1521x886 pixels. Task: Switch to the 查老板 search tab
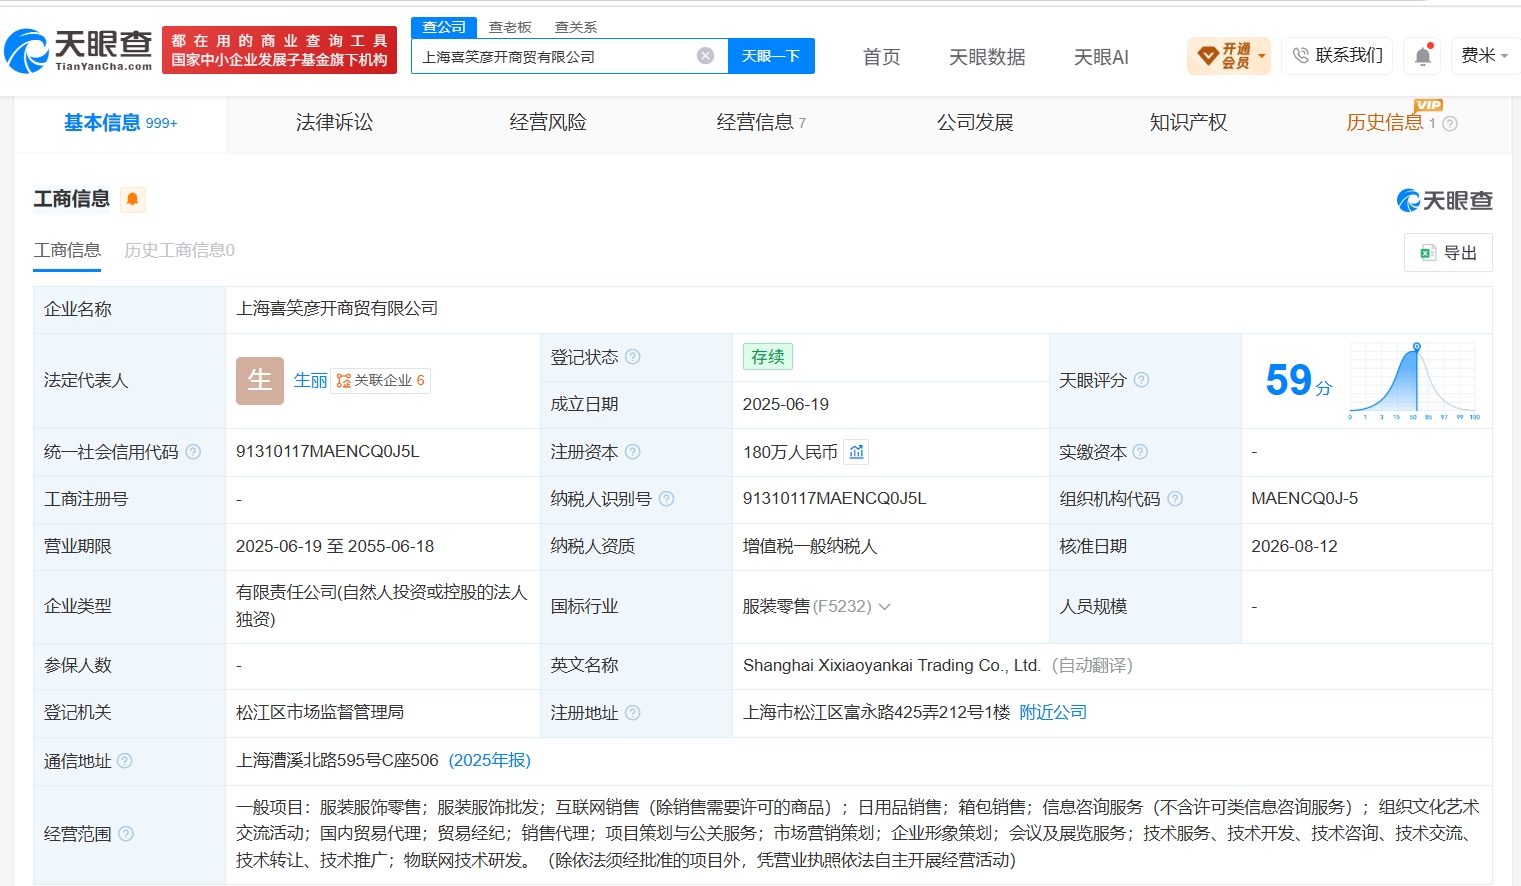(x=510, y=27)
